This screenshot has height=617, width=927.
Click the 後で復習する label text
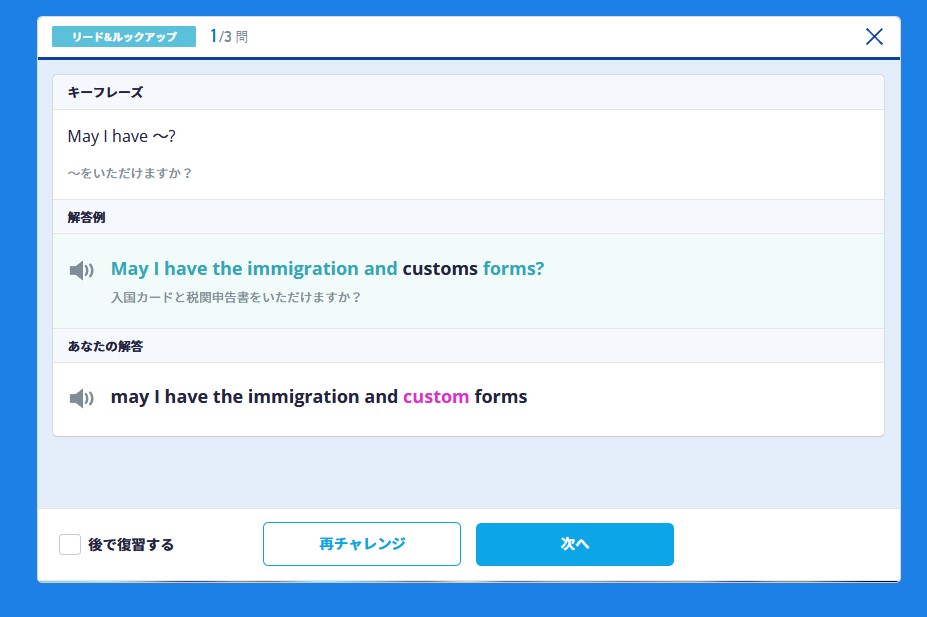click(131, 544)
